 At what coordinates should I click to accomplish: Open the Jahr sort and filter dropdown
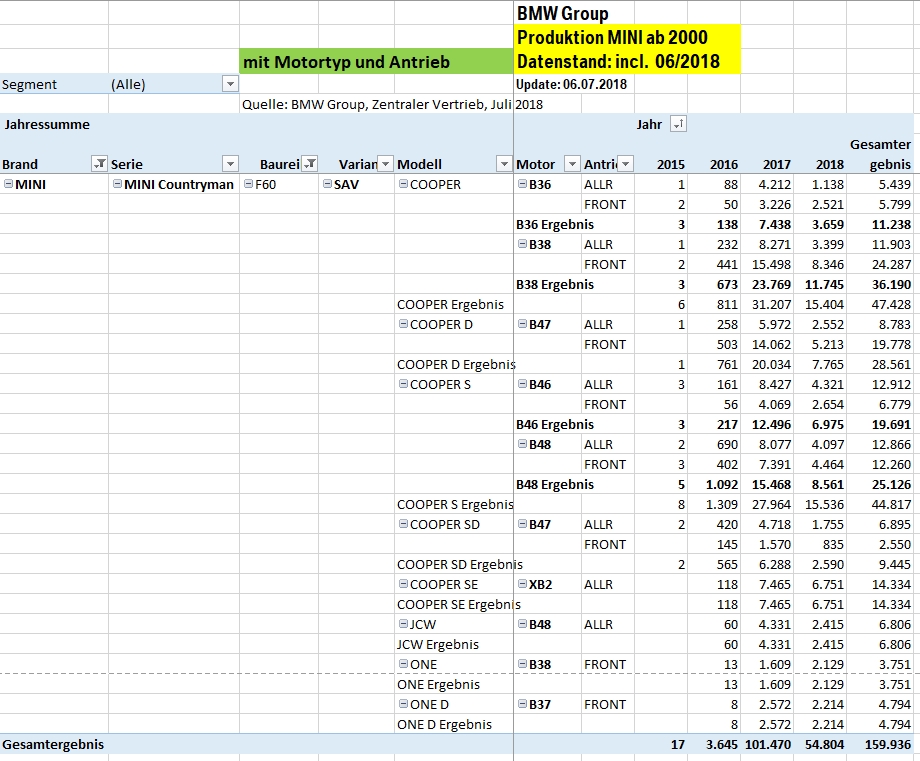point(678,124)
